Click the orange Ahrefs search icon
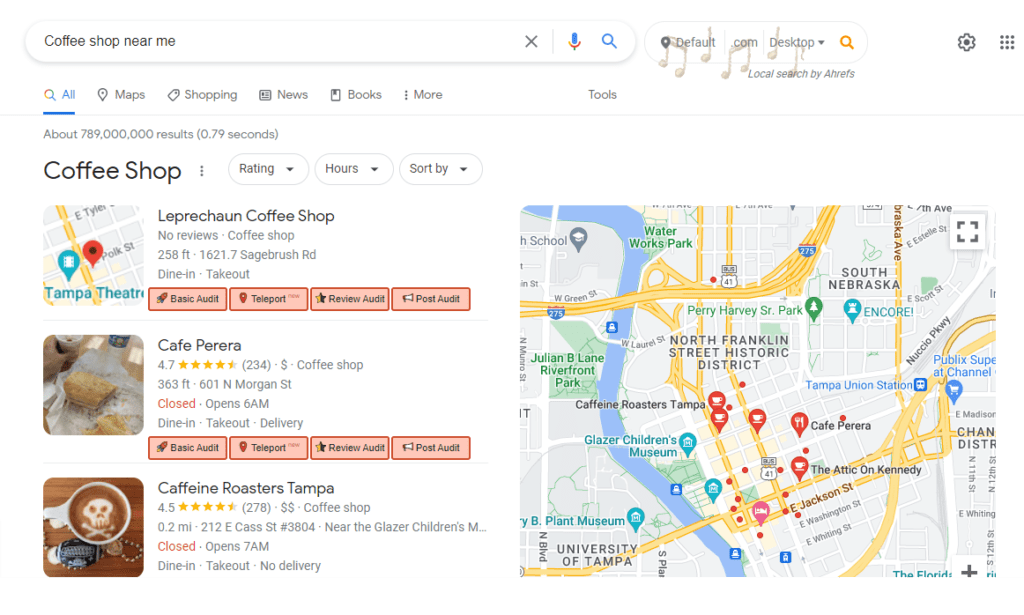This screenshot has width=1024, height=615. pyautogui.click(x=847, y=43)
